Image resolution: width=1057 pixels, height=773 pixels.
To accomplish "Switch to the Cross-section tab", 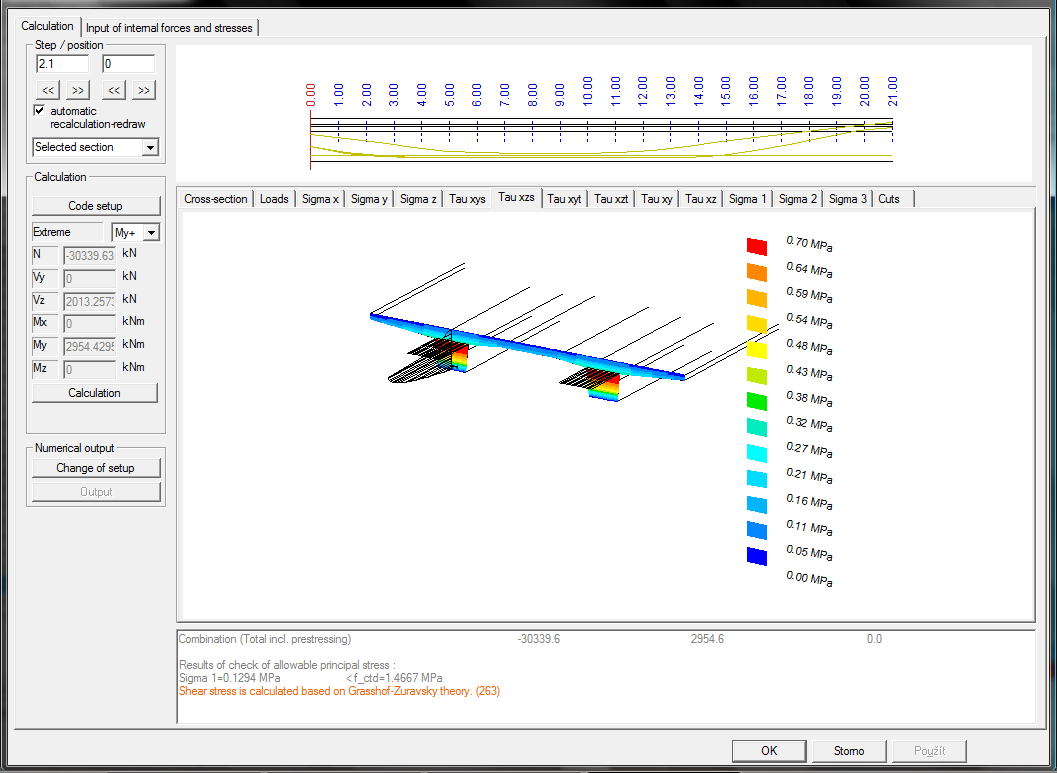I will click(x=216, y=199).
